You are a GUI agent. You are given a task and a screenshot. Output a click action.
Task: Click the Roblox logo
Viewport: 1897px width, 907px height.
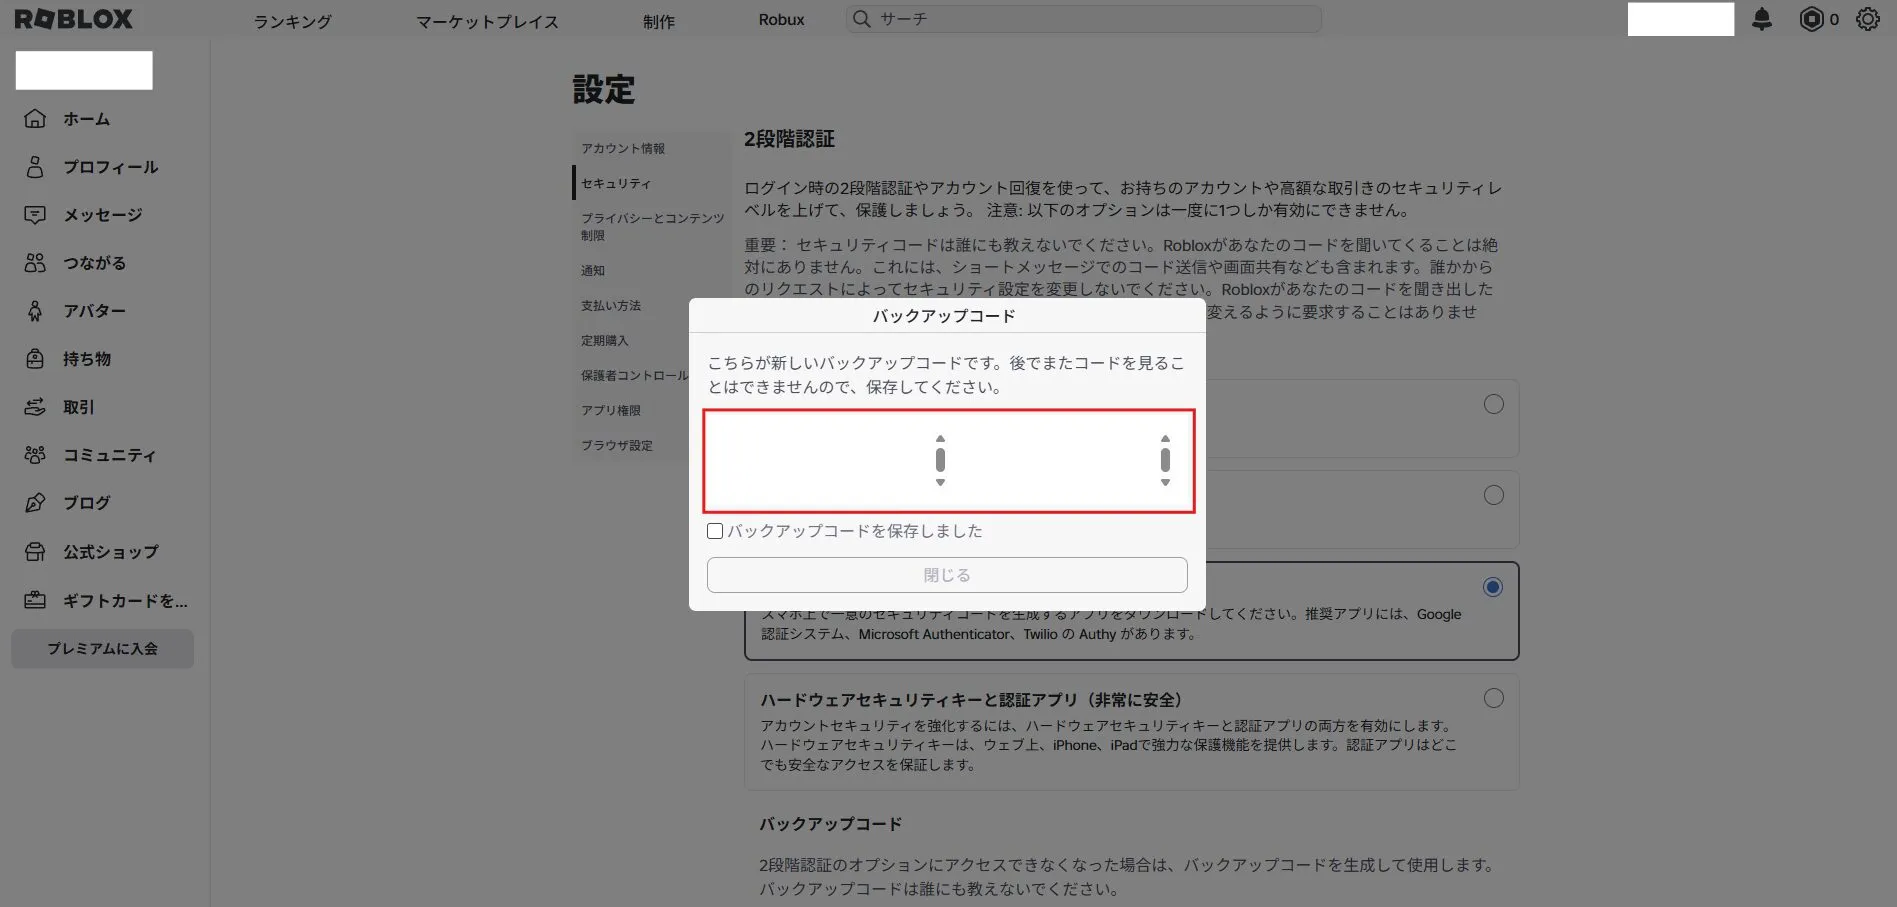pos(74,19)
